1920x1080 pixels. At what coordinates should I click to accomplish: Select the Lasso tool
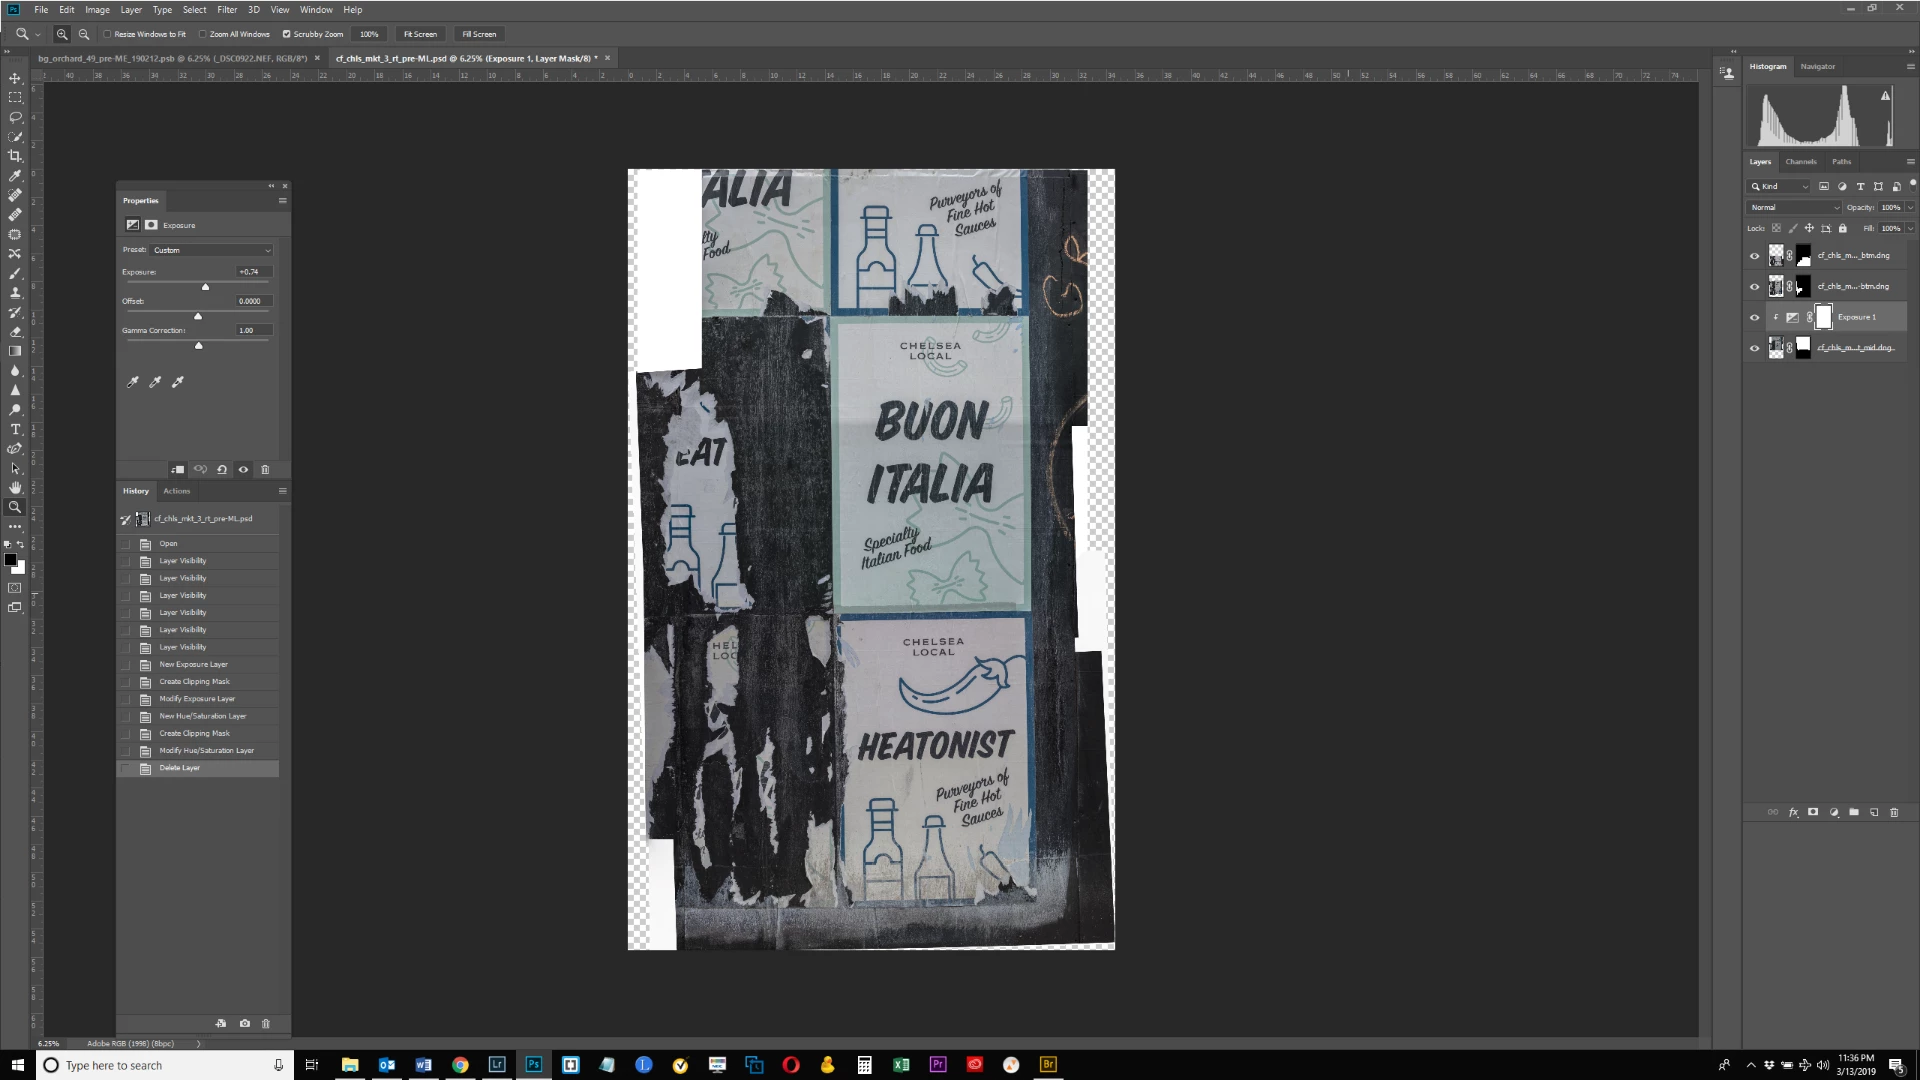coord(15,117)
